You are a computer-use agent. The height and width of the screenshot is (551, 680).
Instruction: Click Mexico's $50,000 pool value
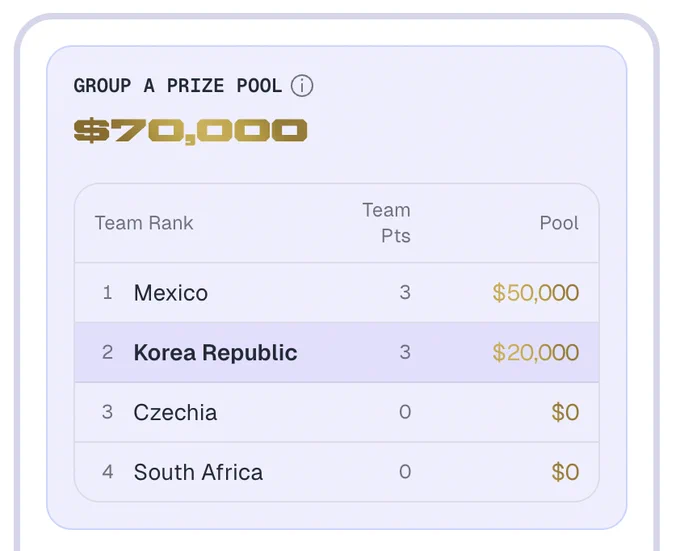click(x=536, y=293)
